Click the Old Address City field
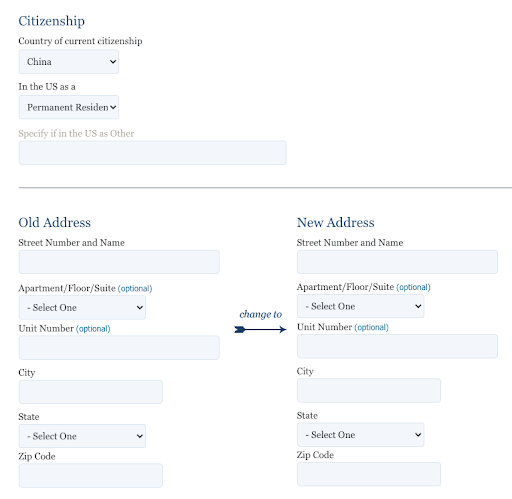The image size is (512, 499). tap(91, 392)
